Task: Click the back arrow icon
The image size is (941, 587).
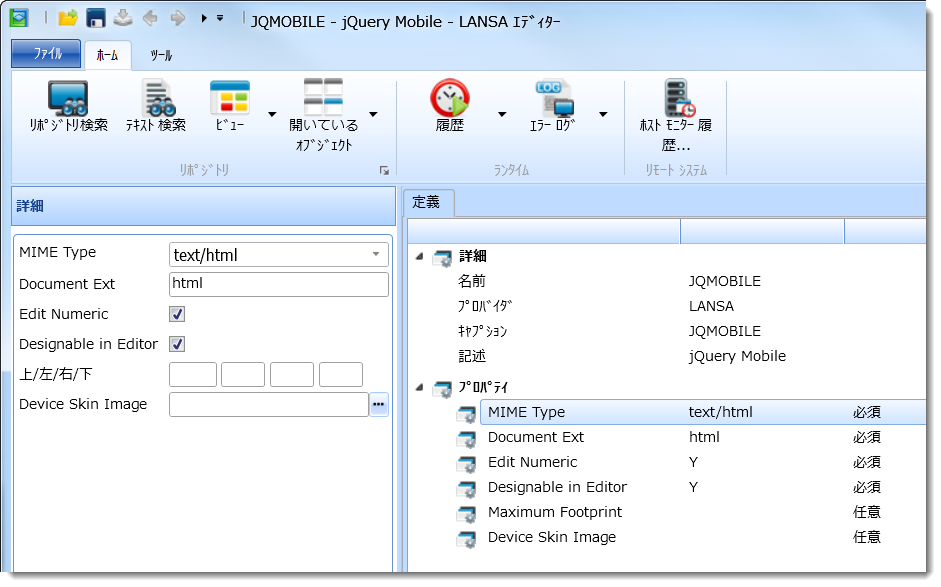Action: point(150,18)
